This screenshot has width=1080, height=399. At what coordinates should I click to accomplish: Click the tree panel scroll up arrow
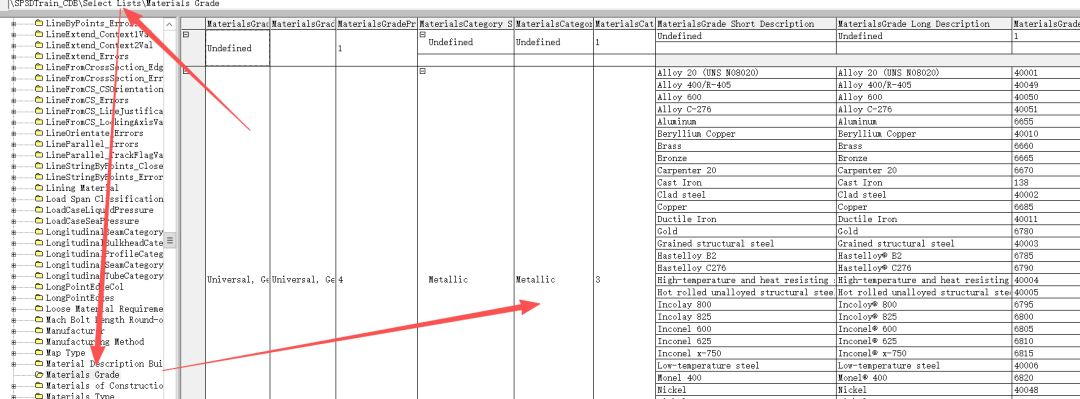click(170, 25)
